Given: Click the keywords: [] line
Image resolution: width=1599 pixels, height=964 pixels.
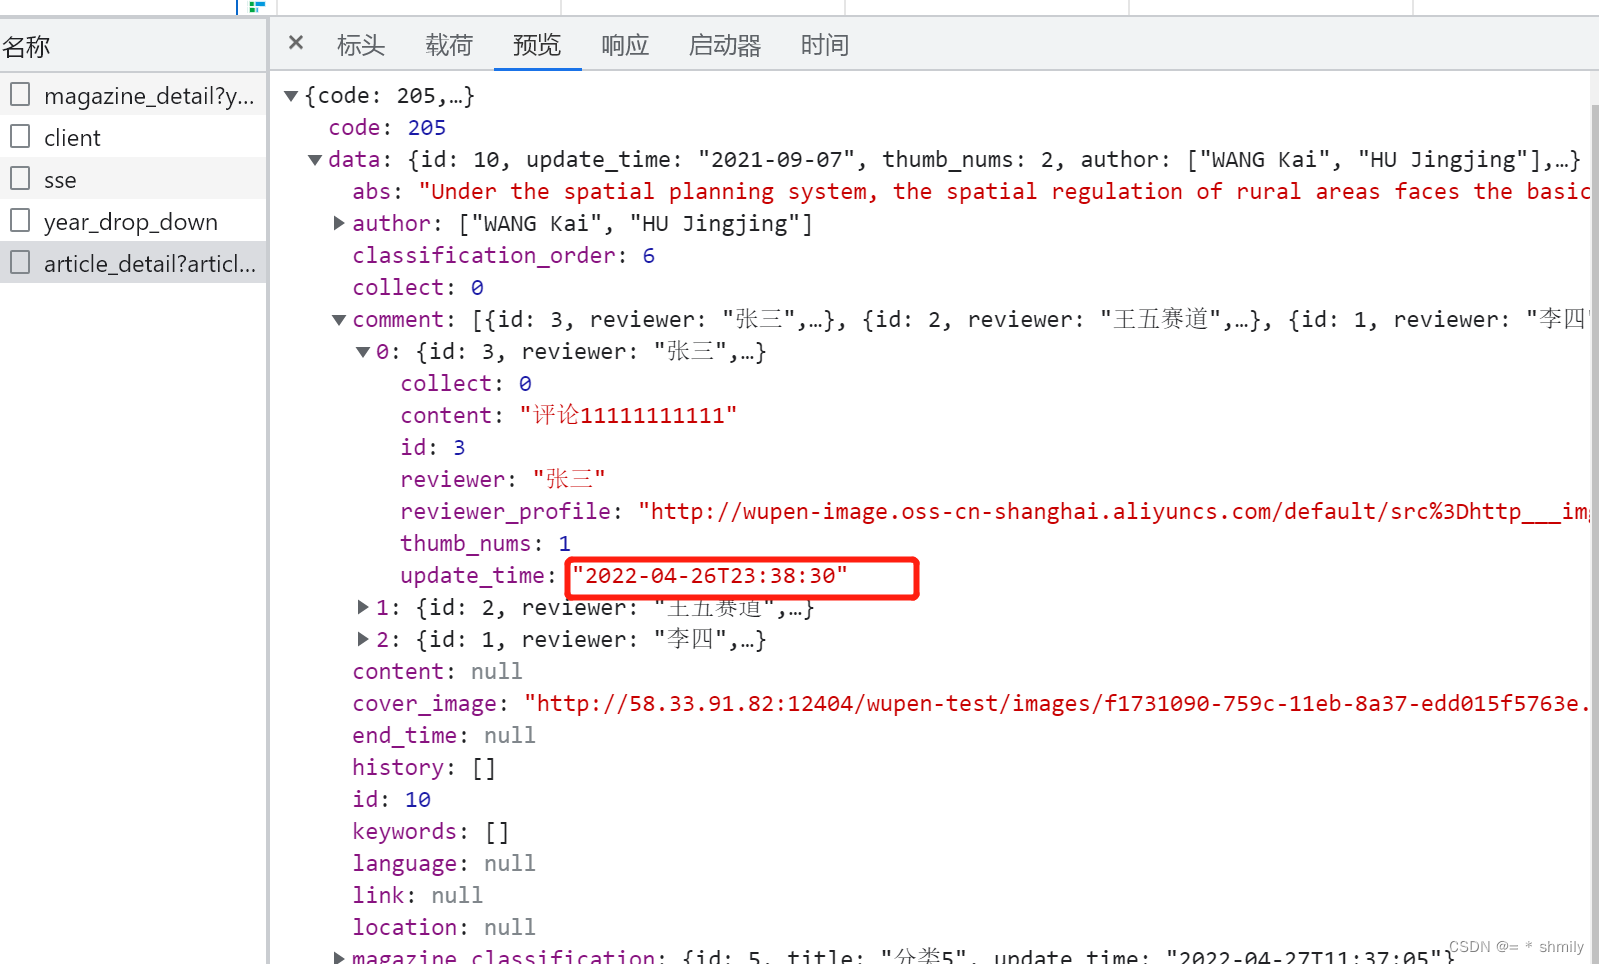Looking at the screenshot, I should pos(431,832).
